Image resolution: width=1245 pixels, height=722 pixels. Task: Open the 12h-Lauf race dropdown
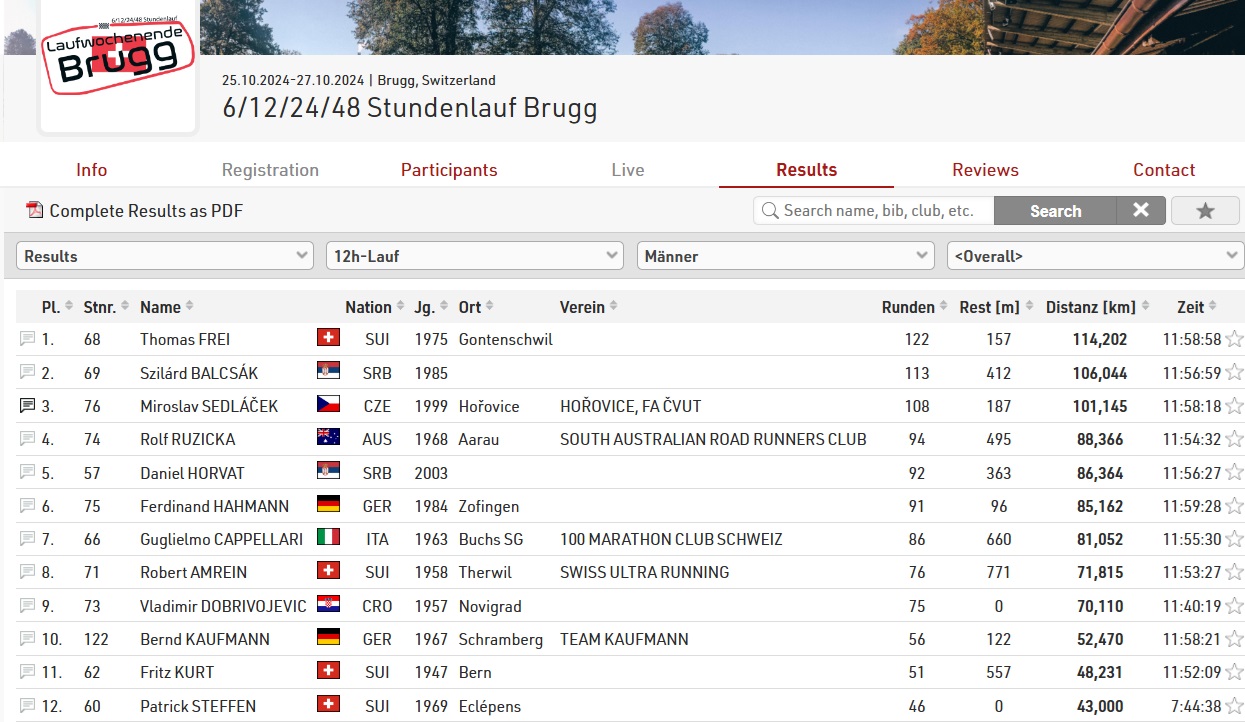click(475, 256)
